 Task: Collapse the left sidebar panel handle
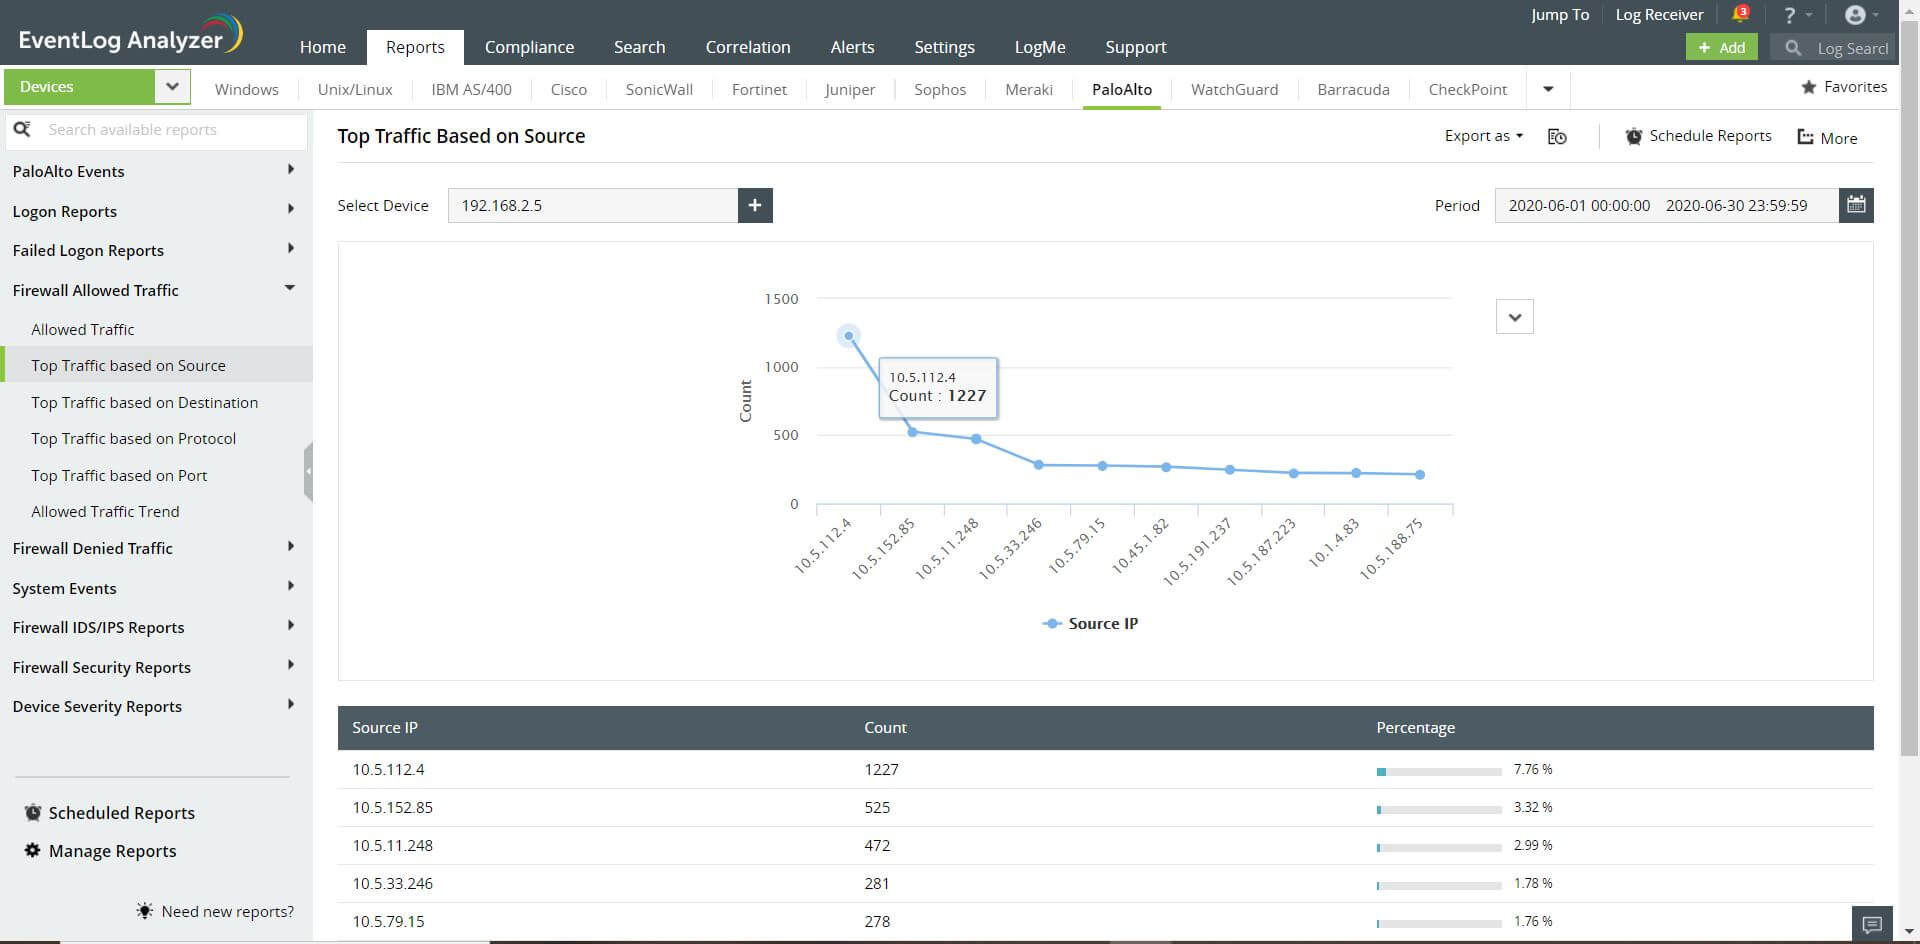(x=308, y=471)
